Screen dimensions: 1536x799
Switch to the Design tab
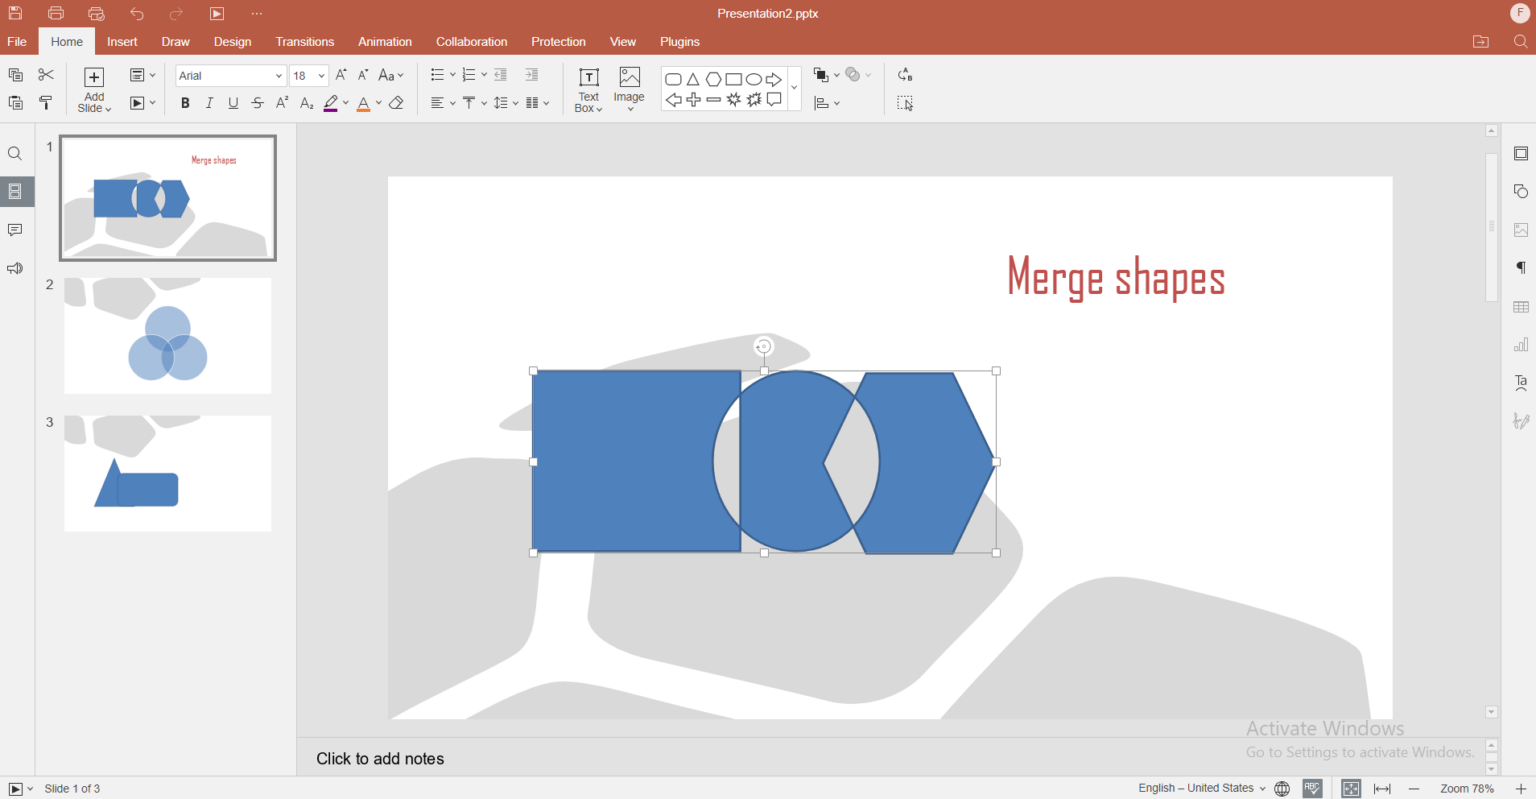[233, 42]
